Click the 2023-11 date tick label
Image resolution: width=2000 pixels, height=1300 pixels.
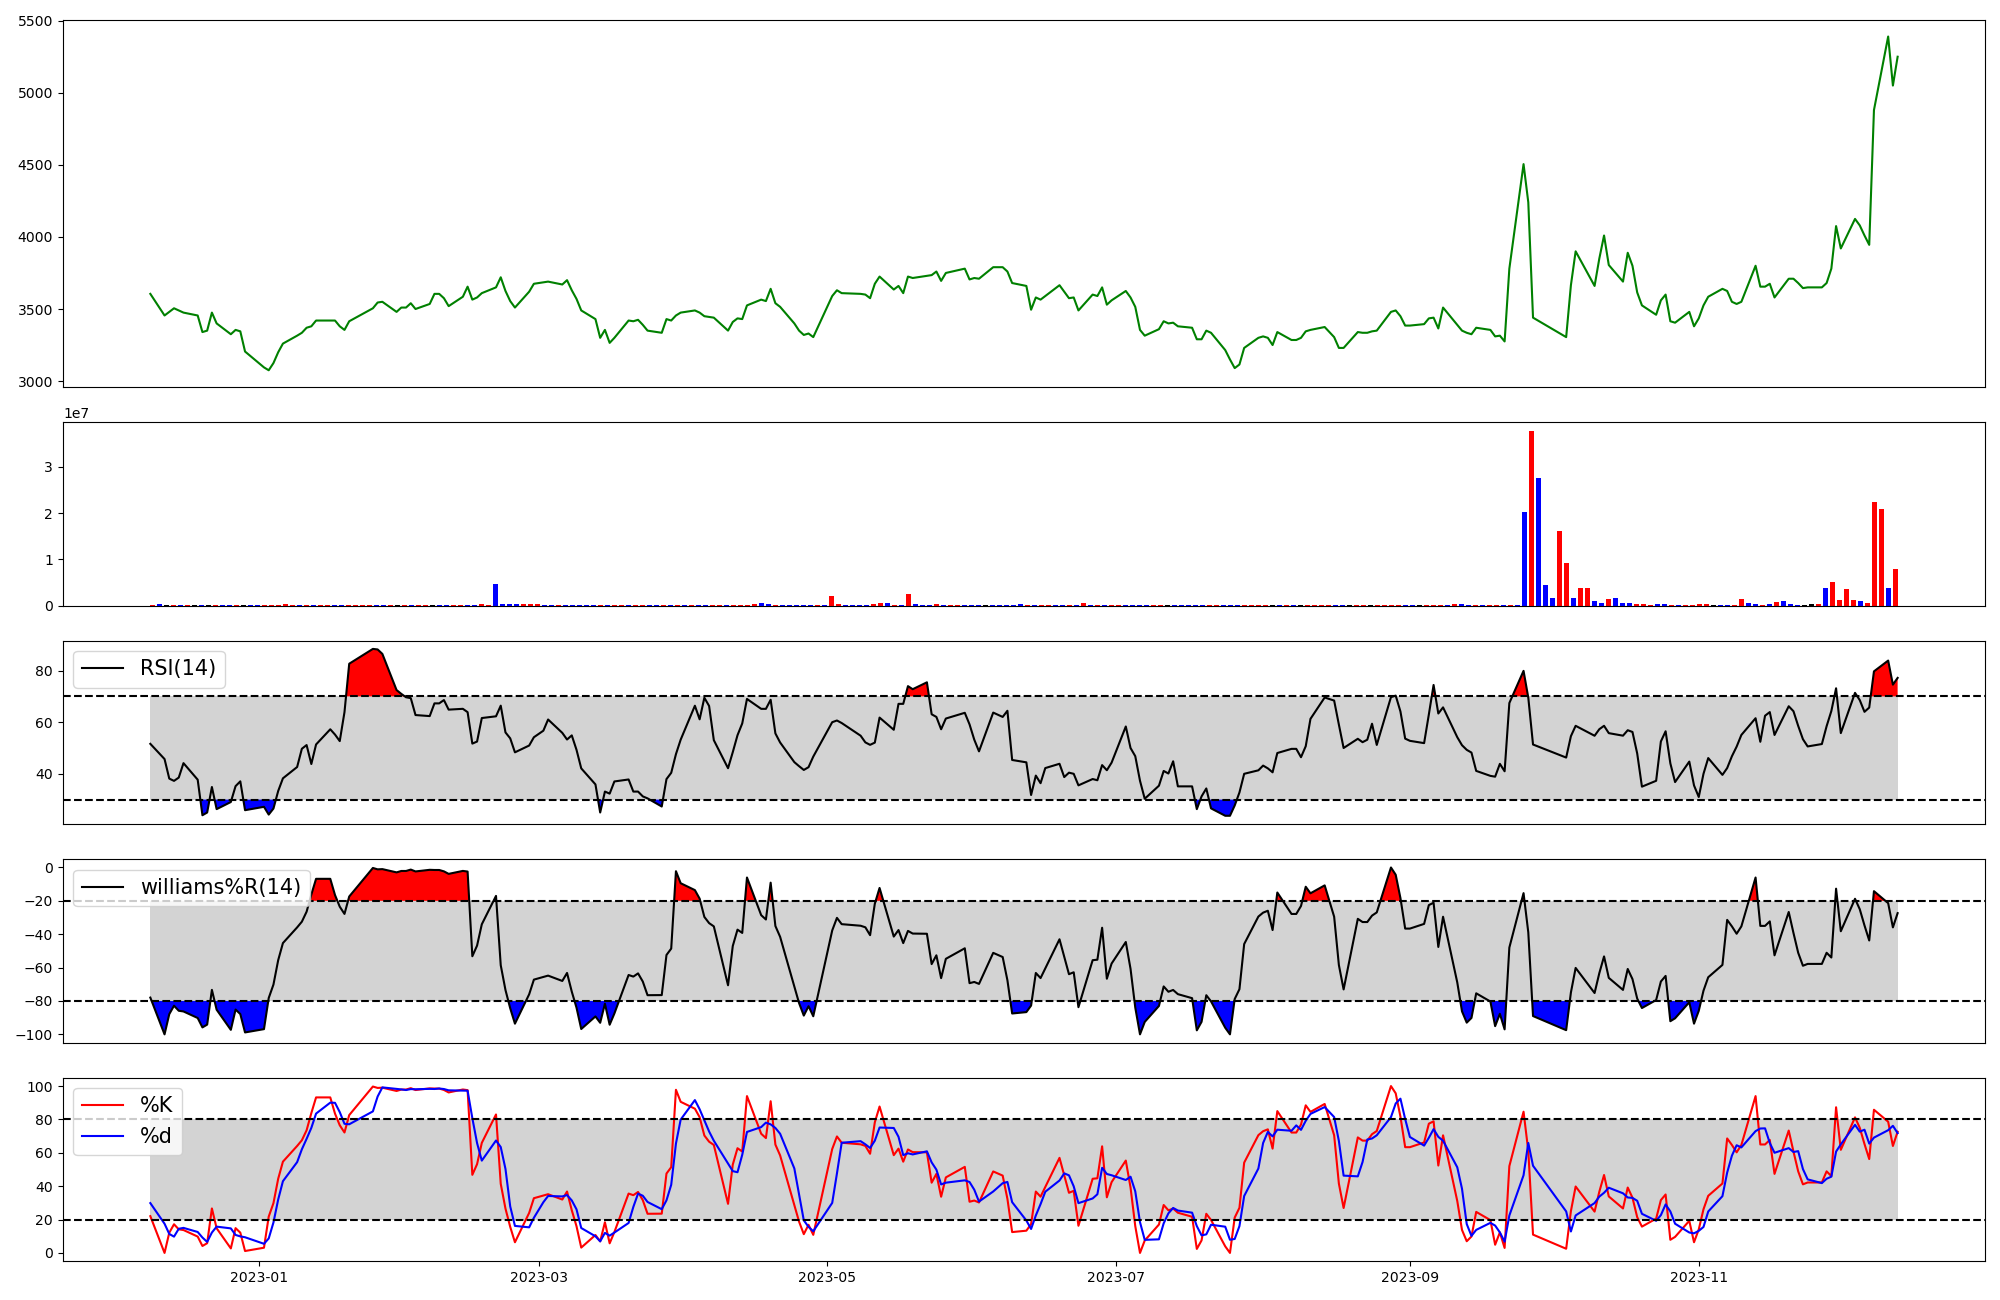(1699, 1277)
